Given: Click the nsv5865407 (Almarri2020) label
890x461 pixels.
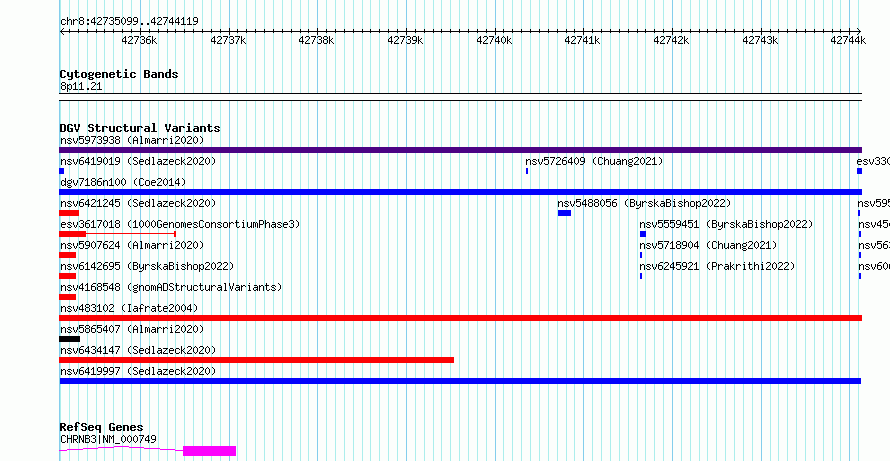Looking at the screenshot, I should coord(132,329).
